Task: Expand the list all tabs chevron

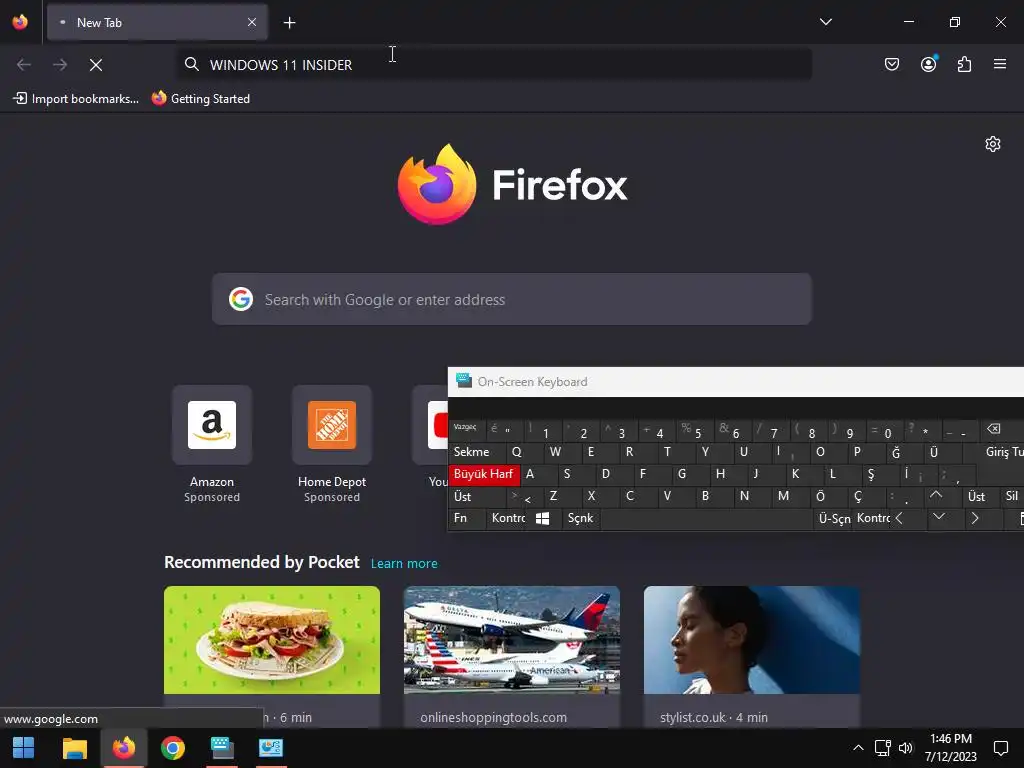Action: coord(825,22)
